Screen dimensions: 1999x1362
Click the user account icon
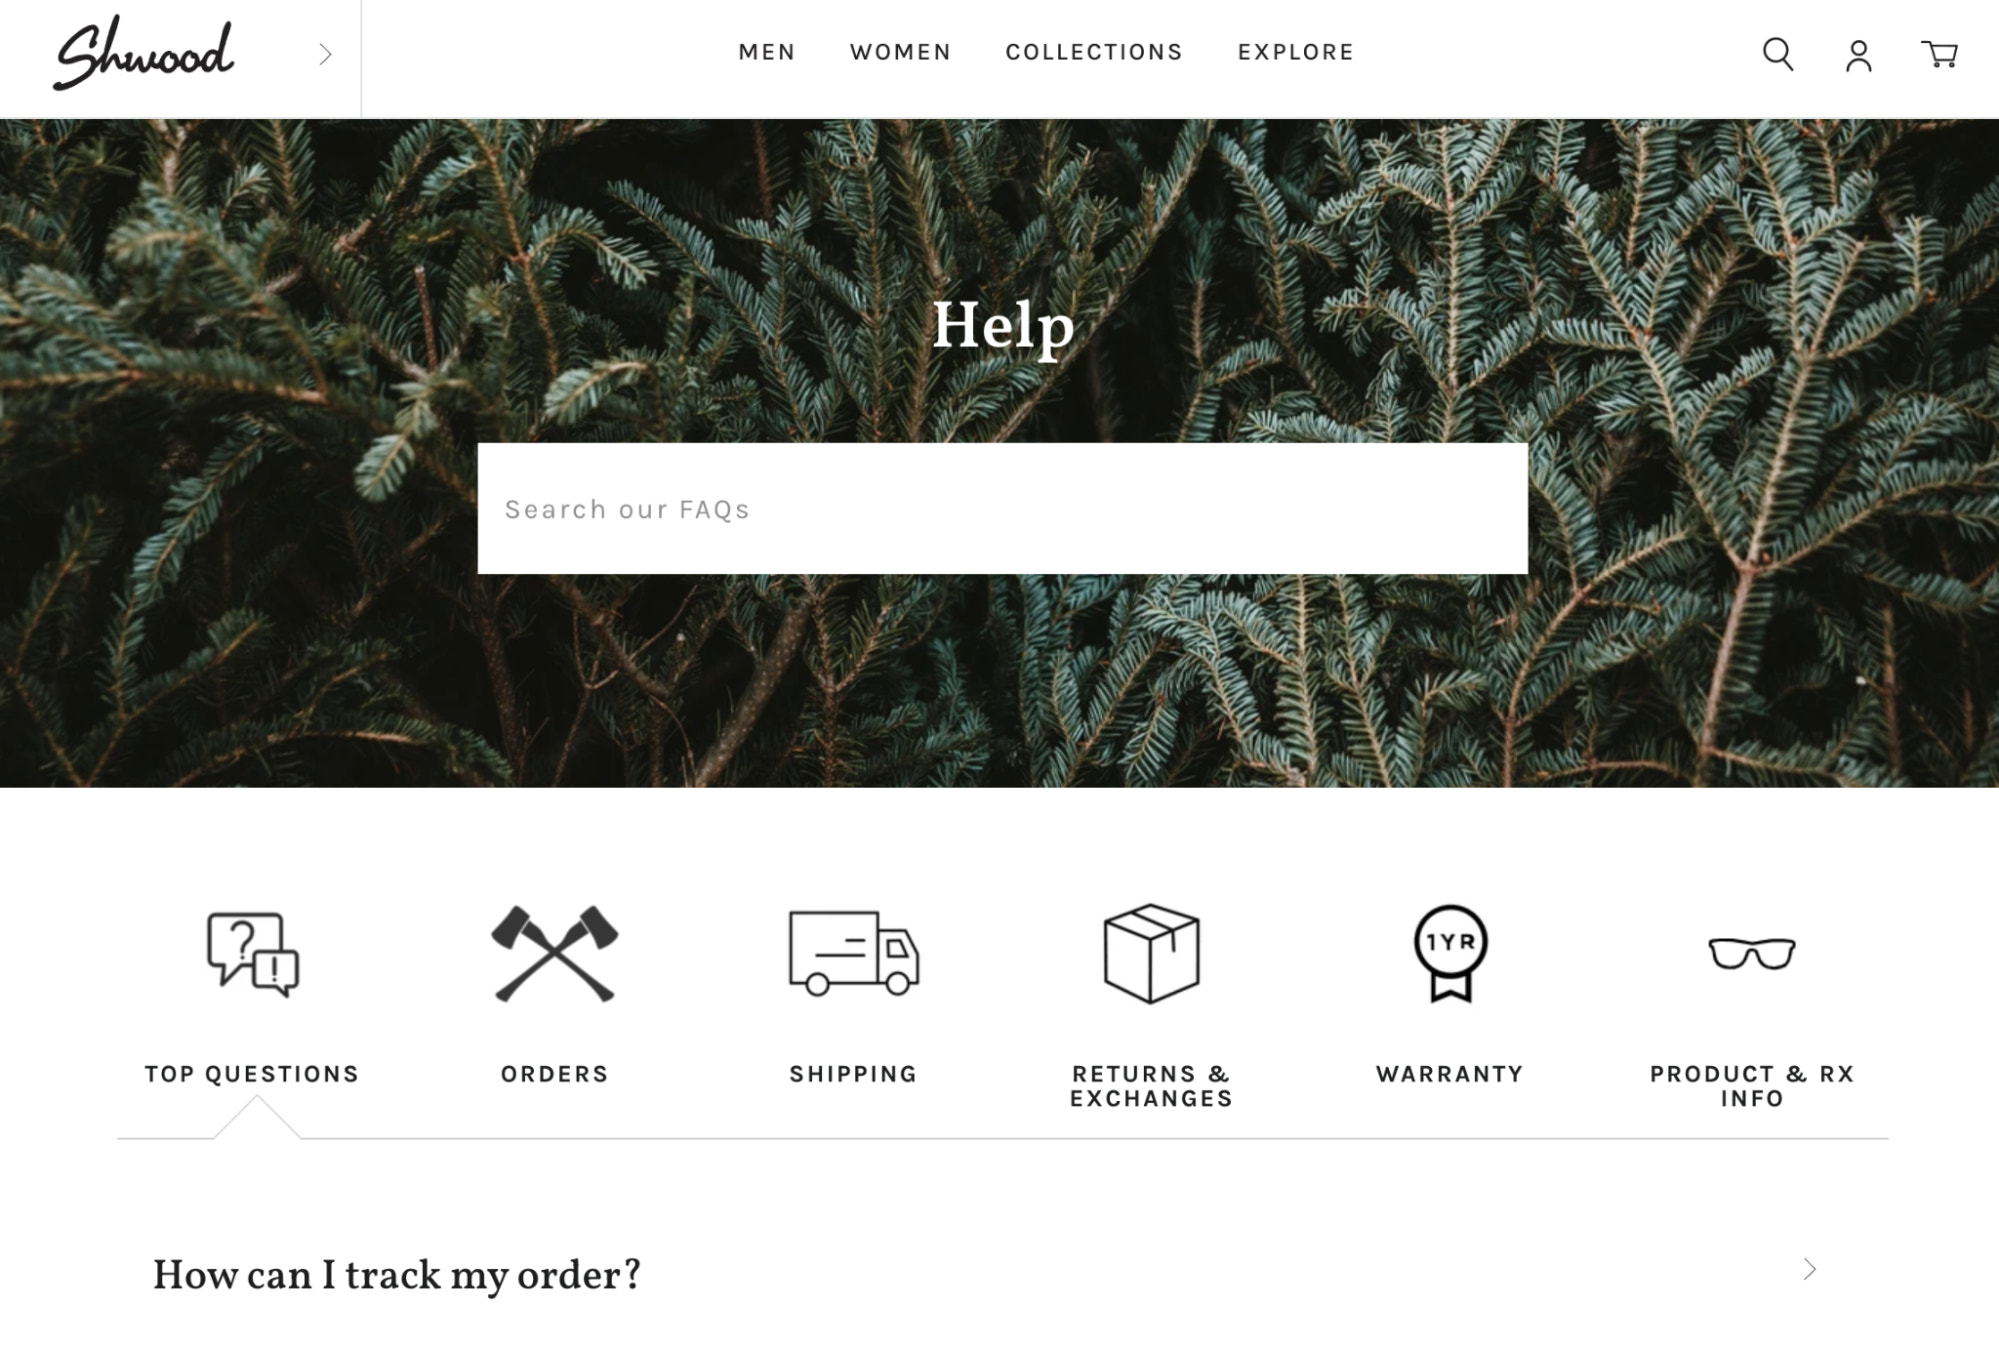[x=1859, y=53]
